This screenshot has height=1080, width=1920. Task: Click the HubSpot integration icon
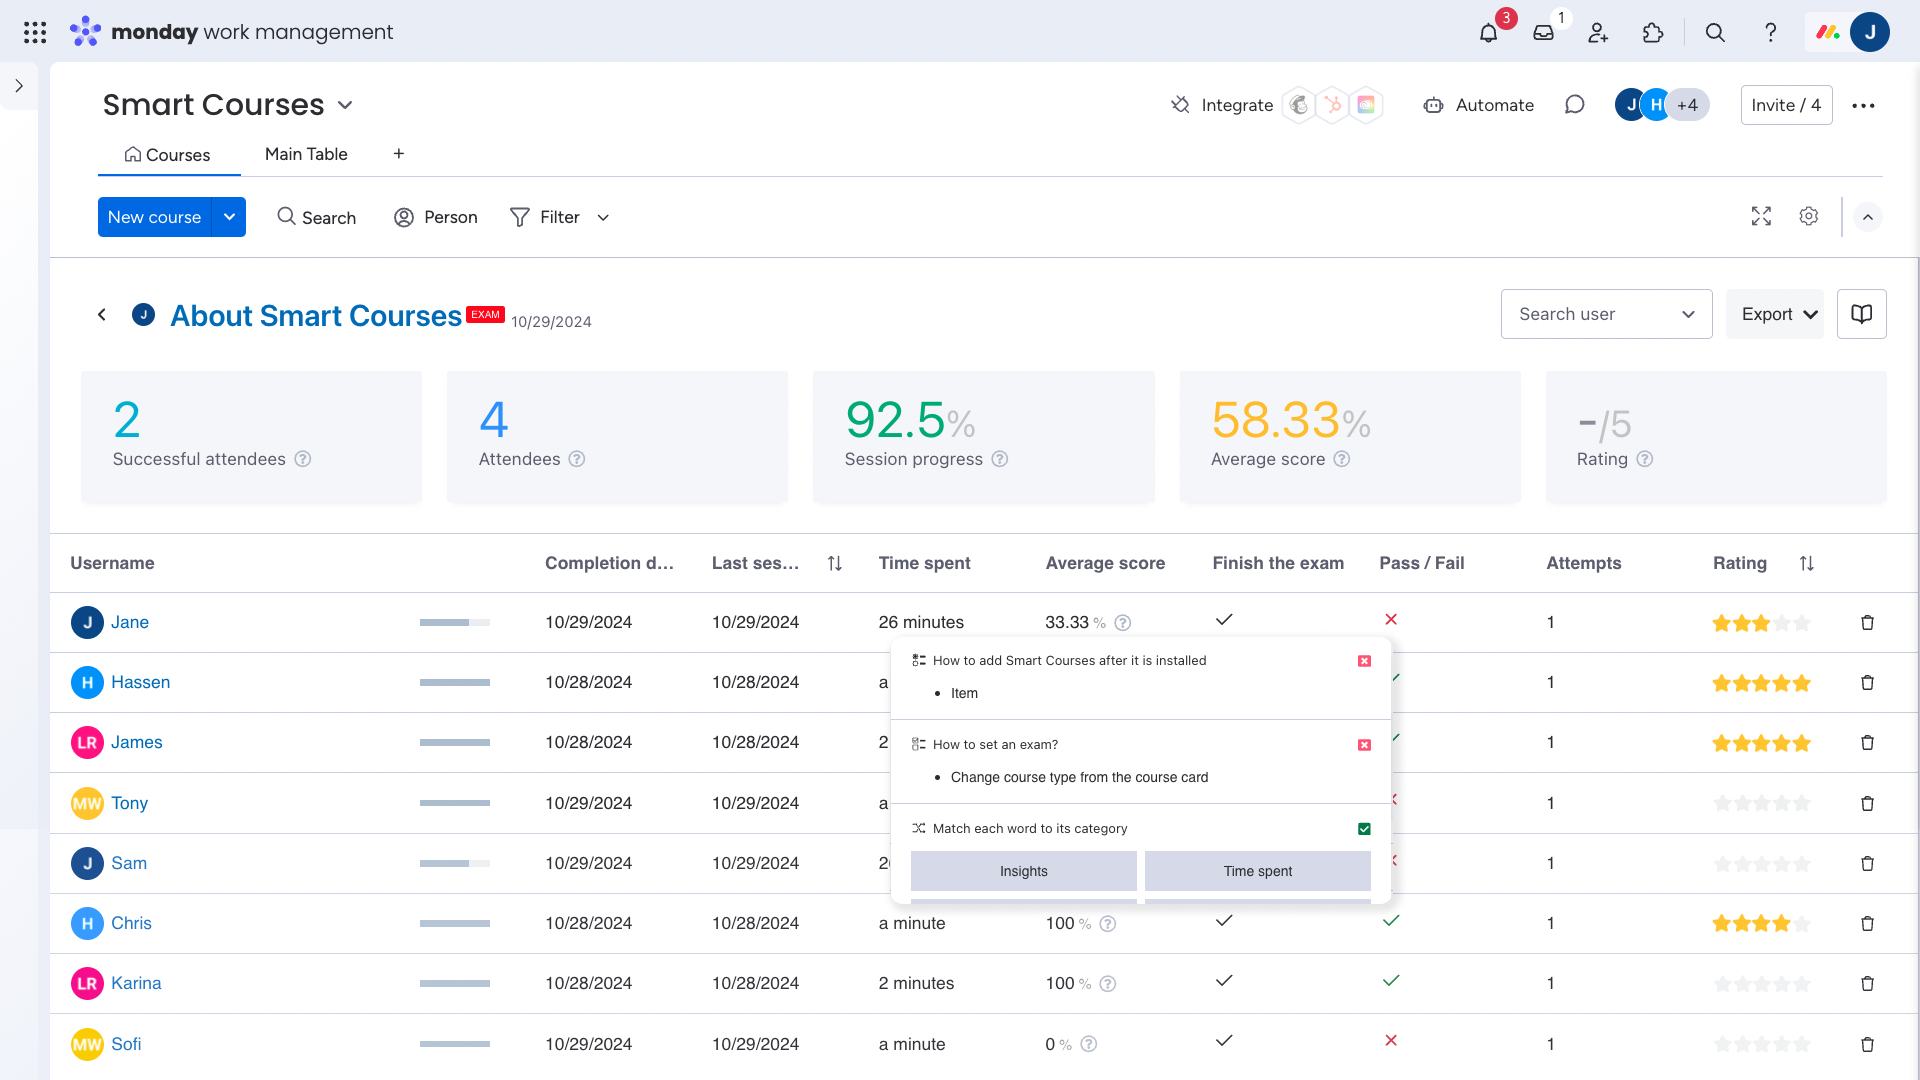(x=1332, y=105)
